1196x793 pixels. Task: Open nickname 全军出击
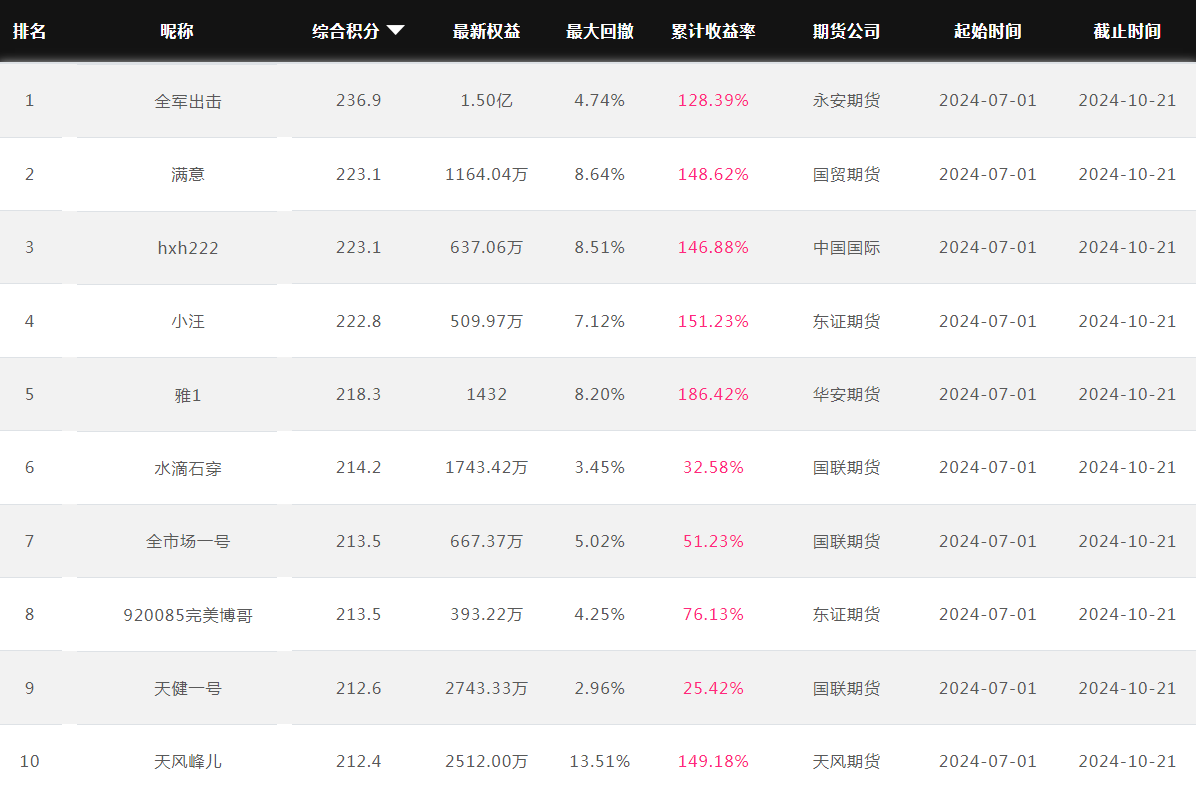188,101
